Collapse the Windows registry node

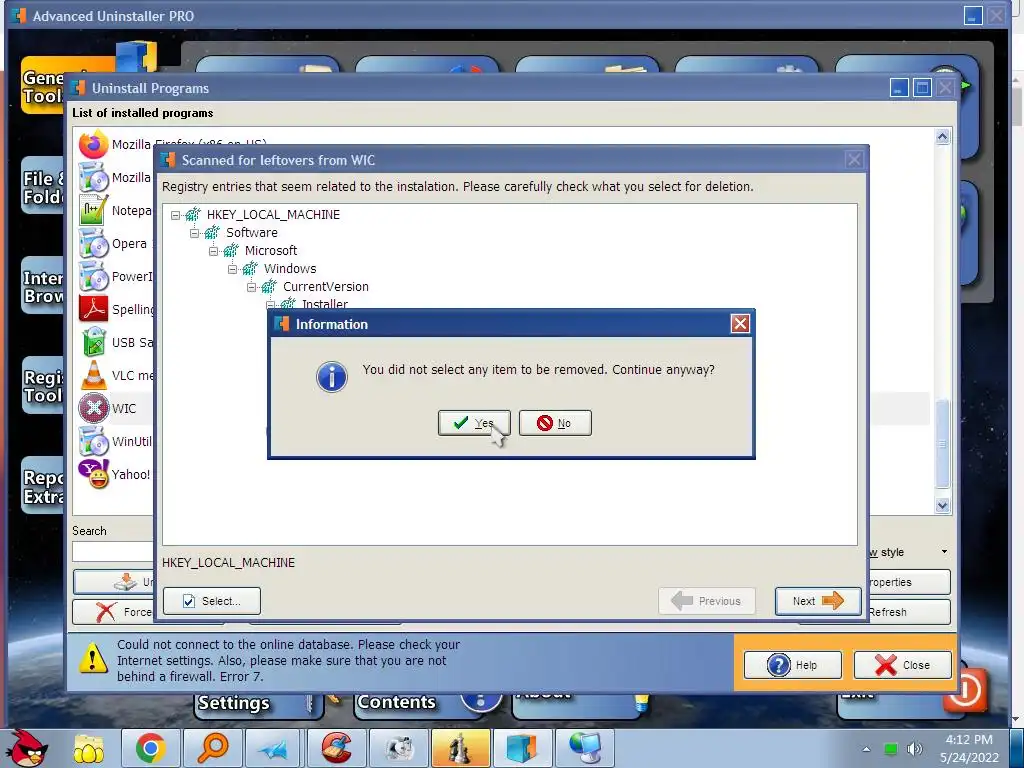tap(232, 268)
